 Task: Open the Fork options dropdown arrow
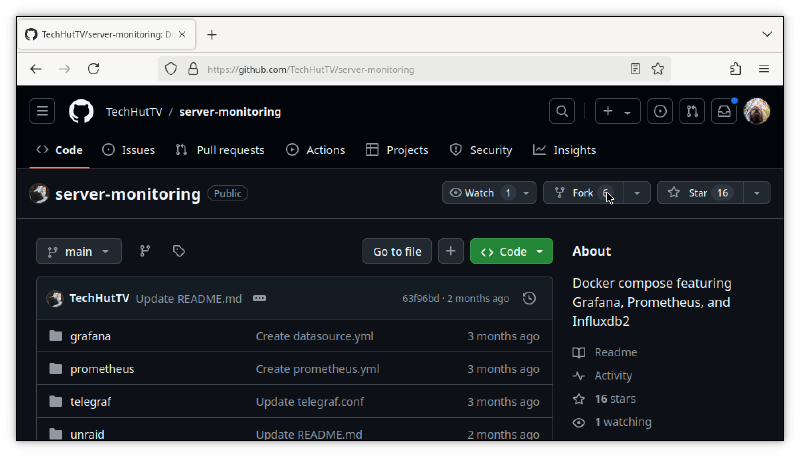(637, 193)
